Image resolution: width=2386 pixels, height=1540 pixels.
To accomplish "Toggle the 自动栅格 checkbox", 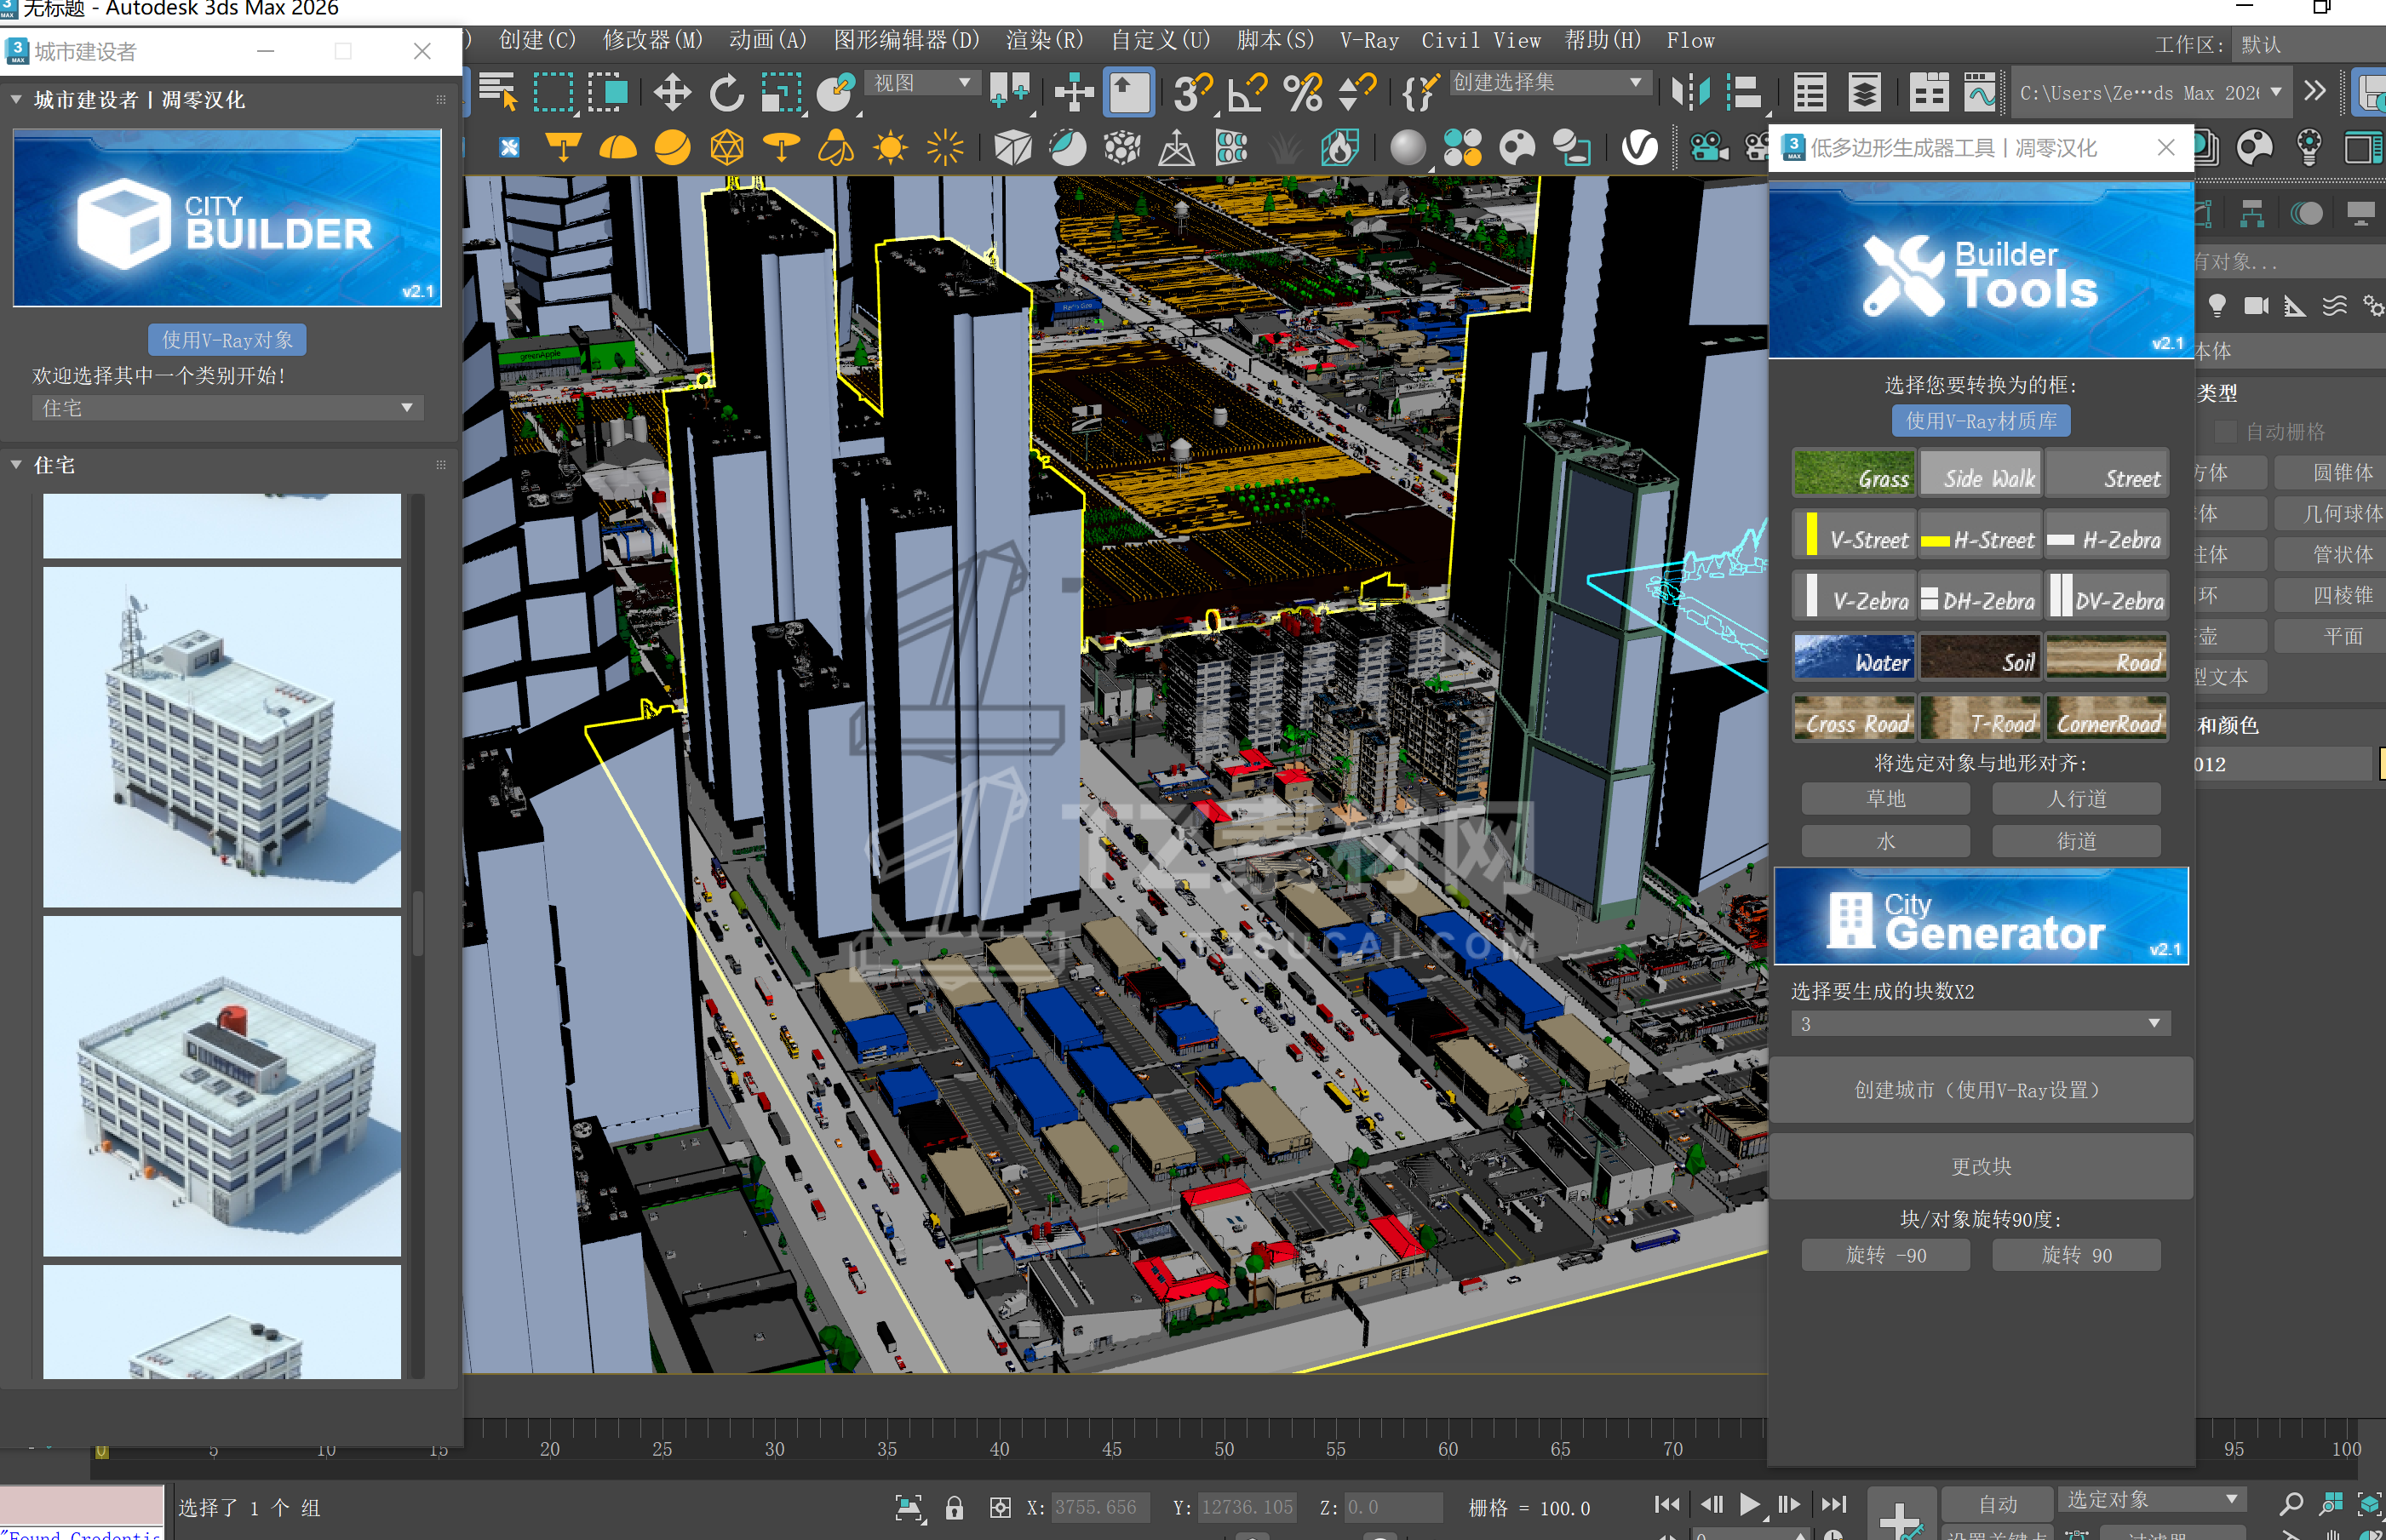I will [2225, 432].
